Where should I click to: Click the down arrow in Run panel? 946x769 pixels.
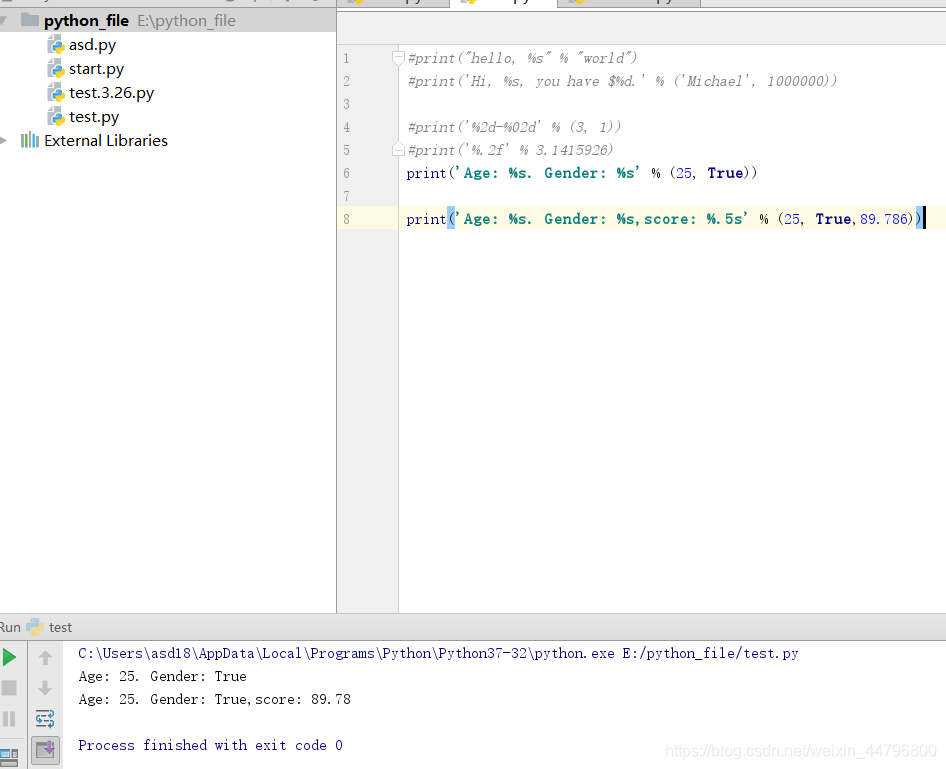[45, 688]
